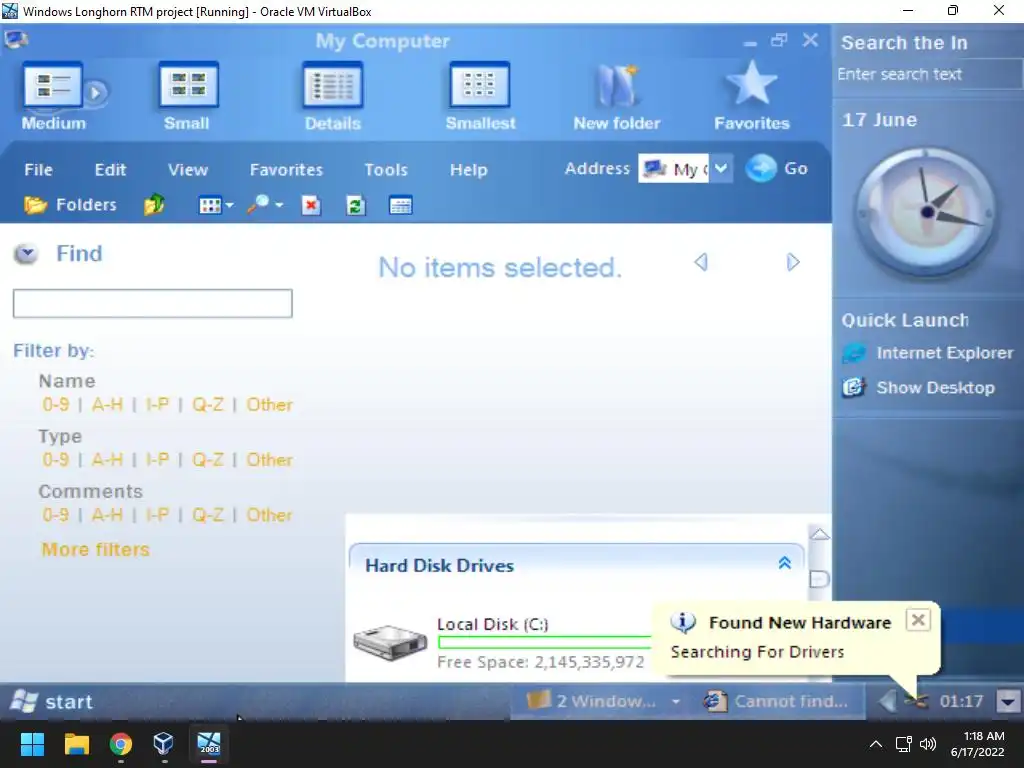Screen dimensions: 1024x768
Task: Filter Comments by I-P
Action: click(x=157, y=515)
